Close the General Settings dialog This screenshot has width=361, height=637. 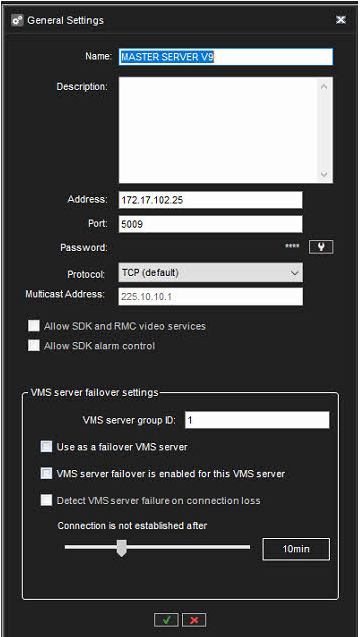(340, 20)
